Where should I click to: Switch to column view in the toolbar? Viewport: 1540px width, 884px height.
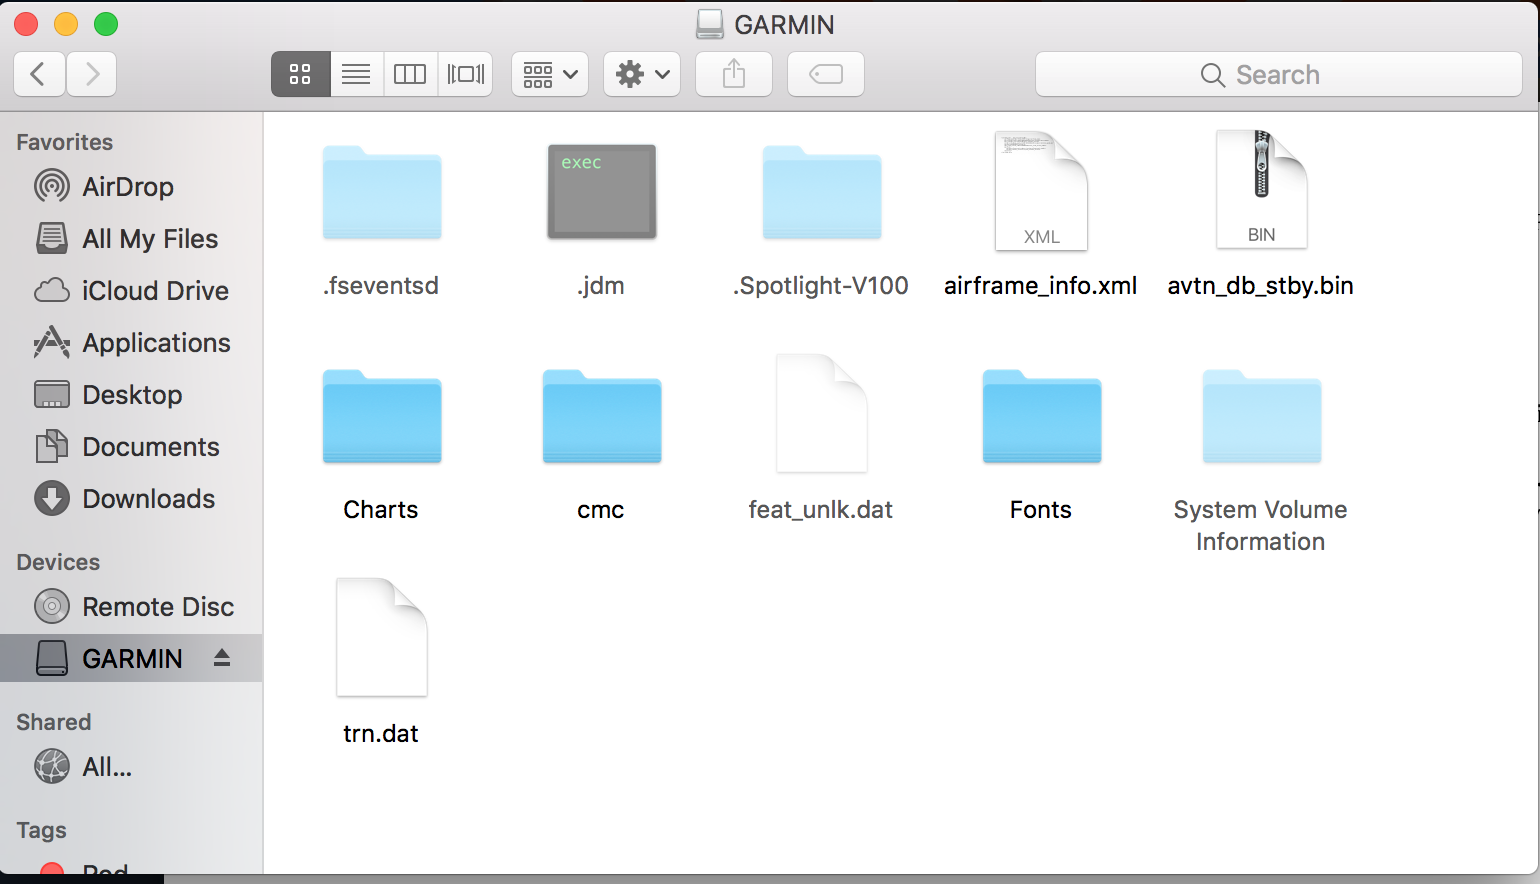click(410, 73)
